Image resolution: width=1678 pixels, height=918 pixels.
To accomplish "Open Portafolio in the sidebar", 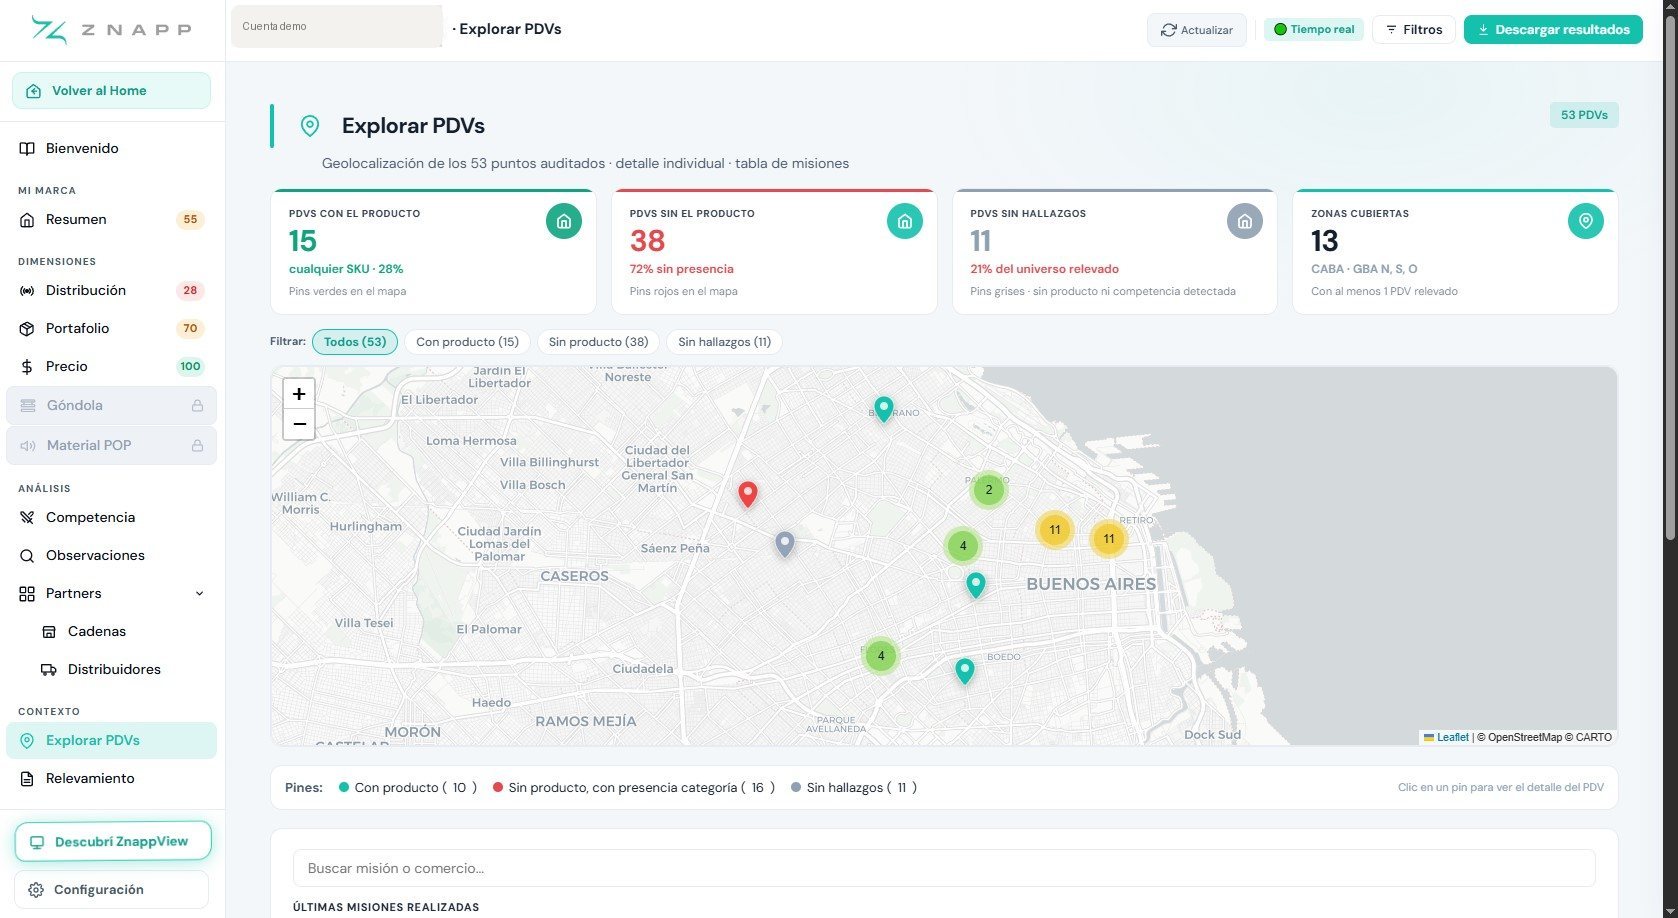I will coord(112,328).
